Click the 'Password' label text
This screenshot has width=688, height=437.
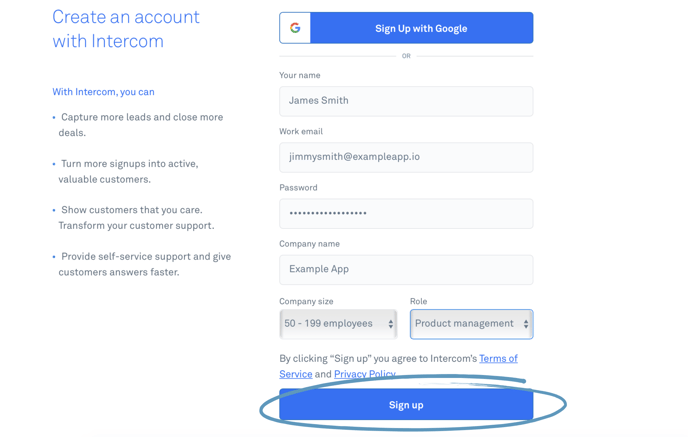[298, 187]
